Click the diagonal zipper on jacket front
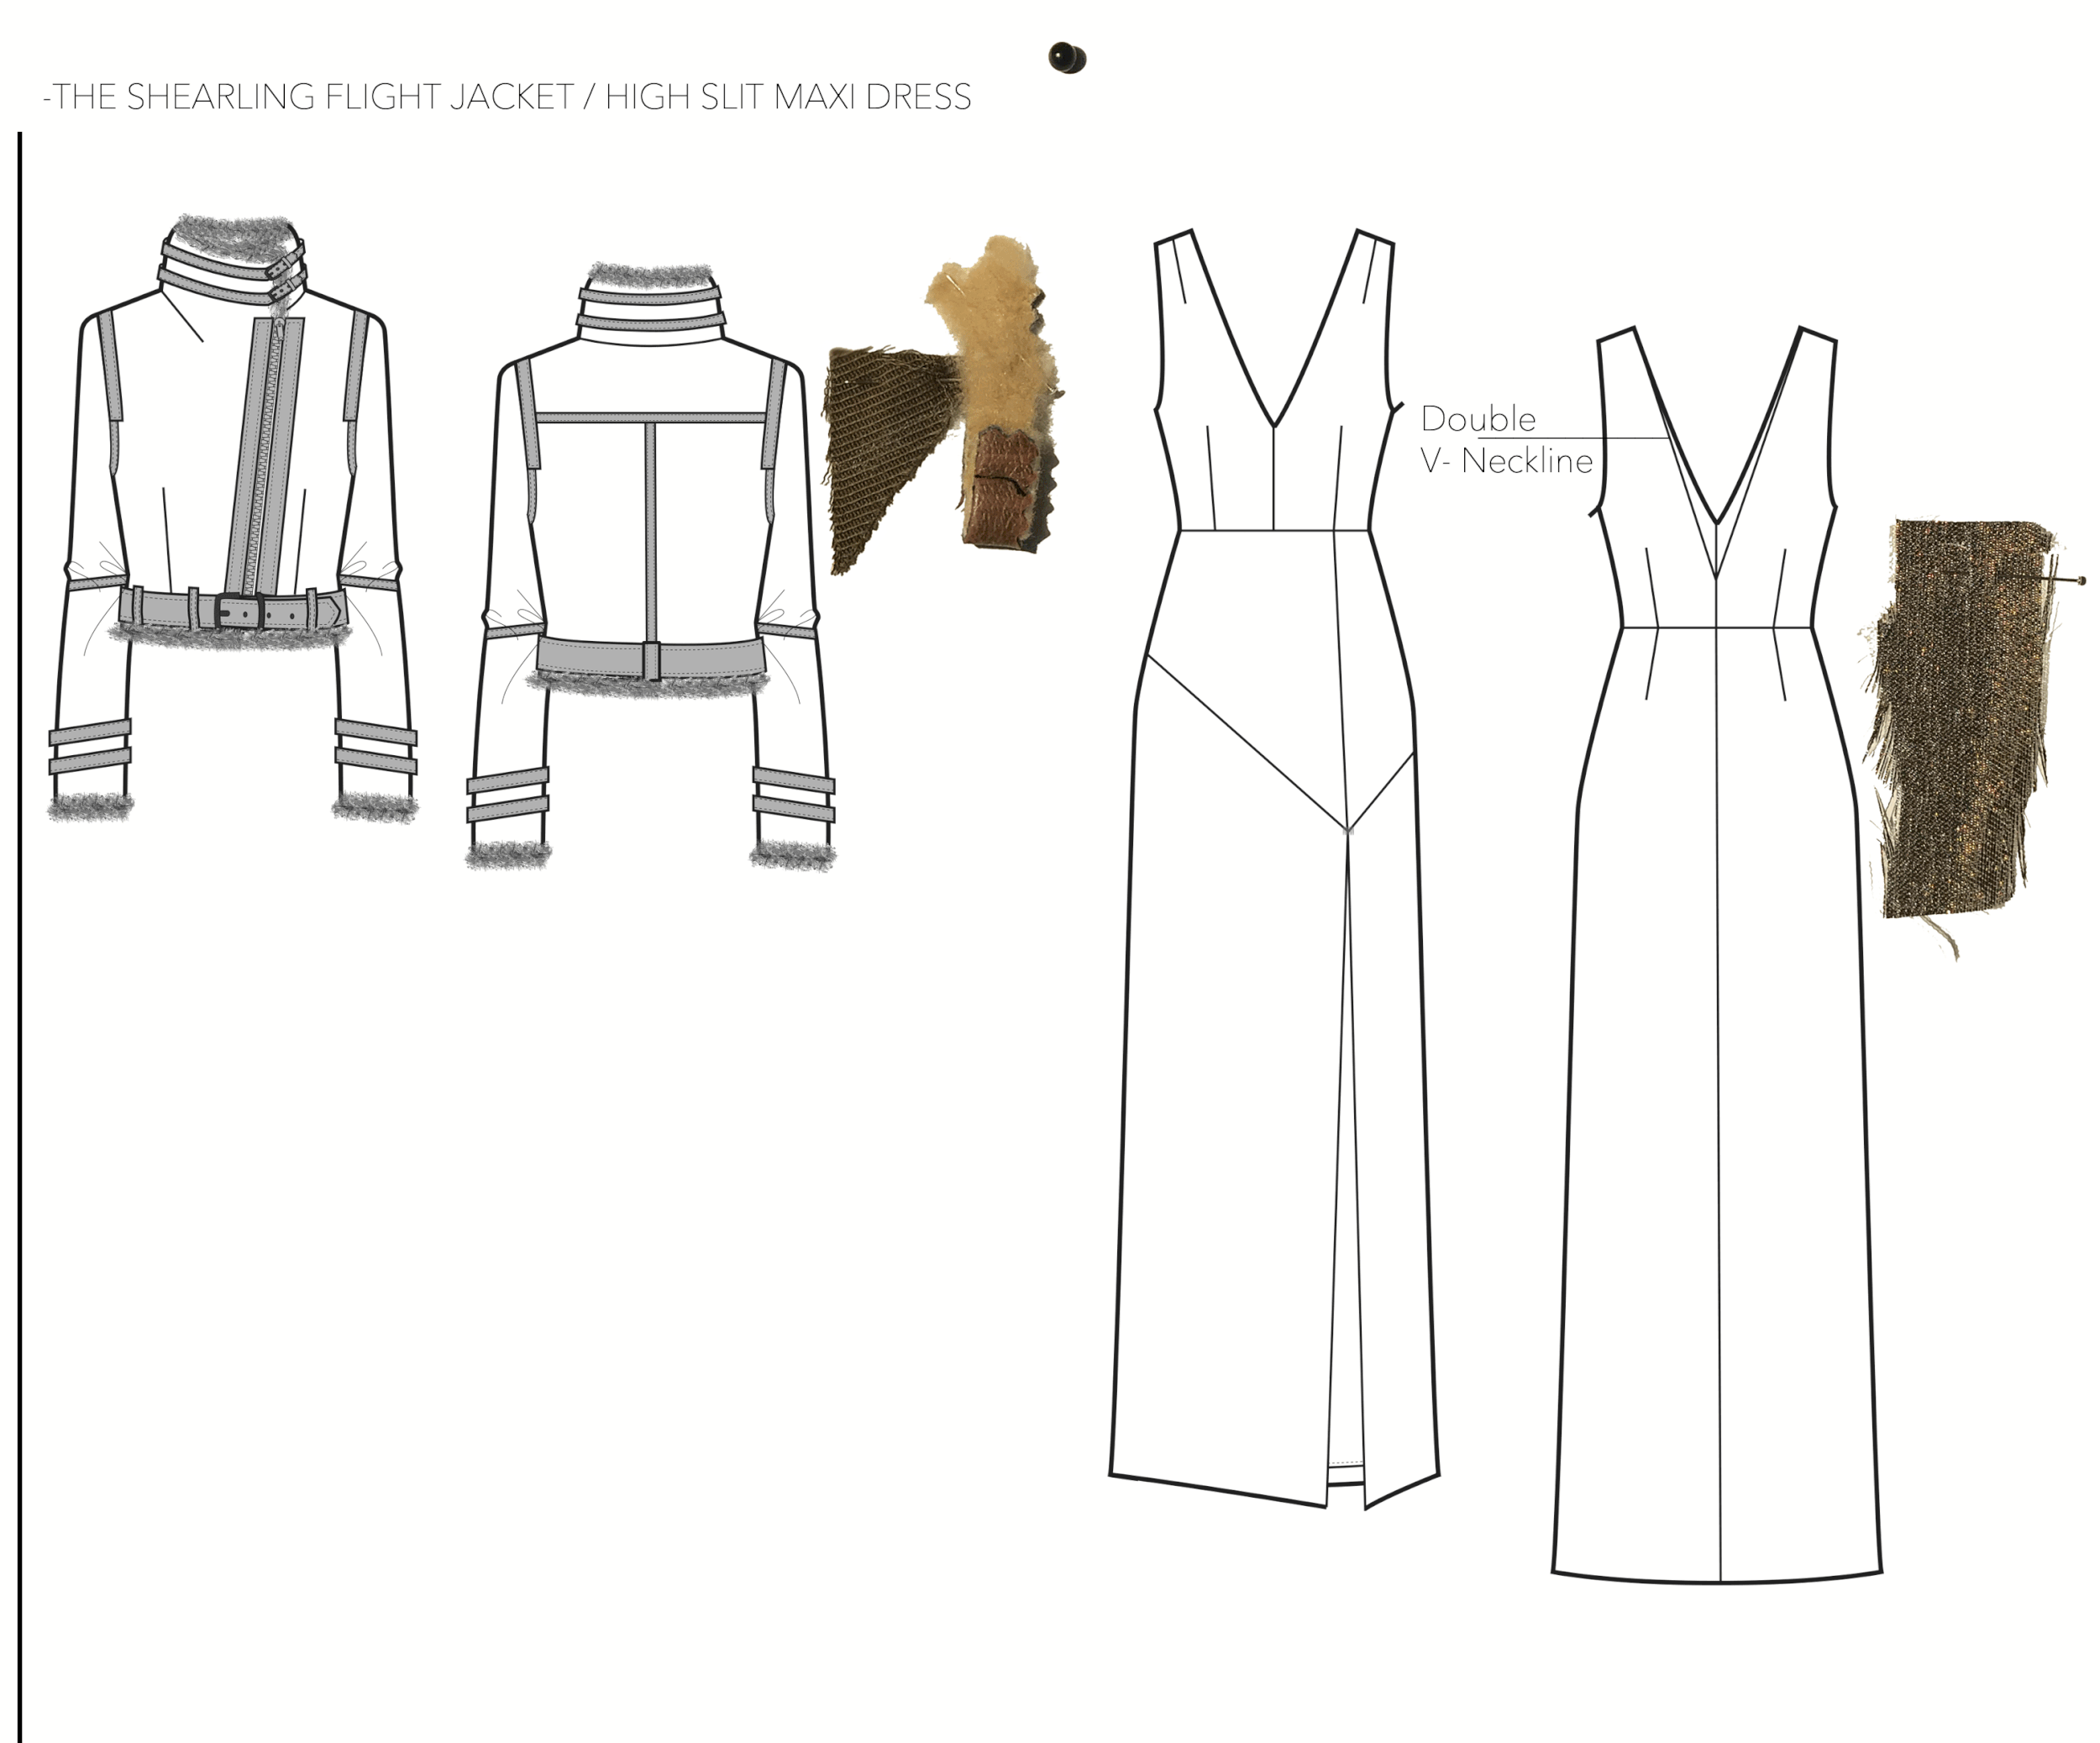 click(x=262, y=460)
